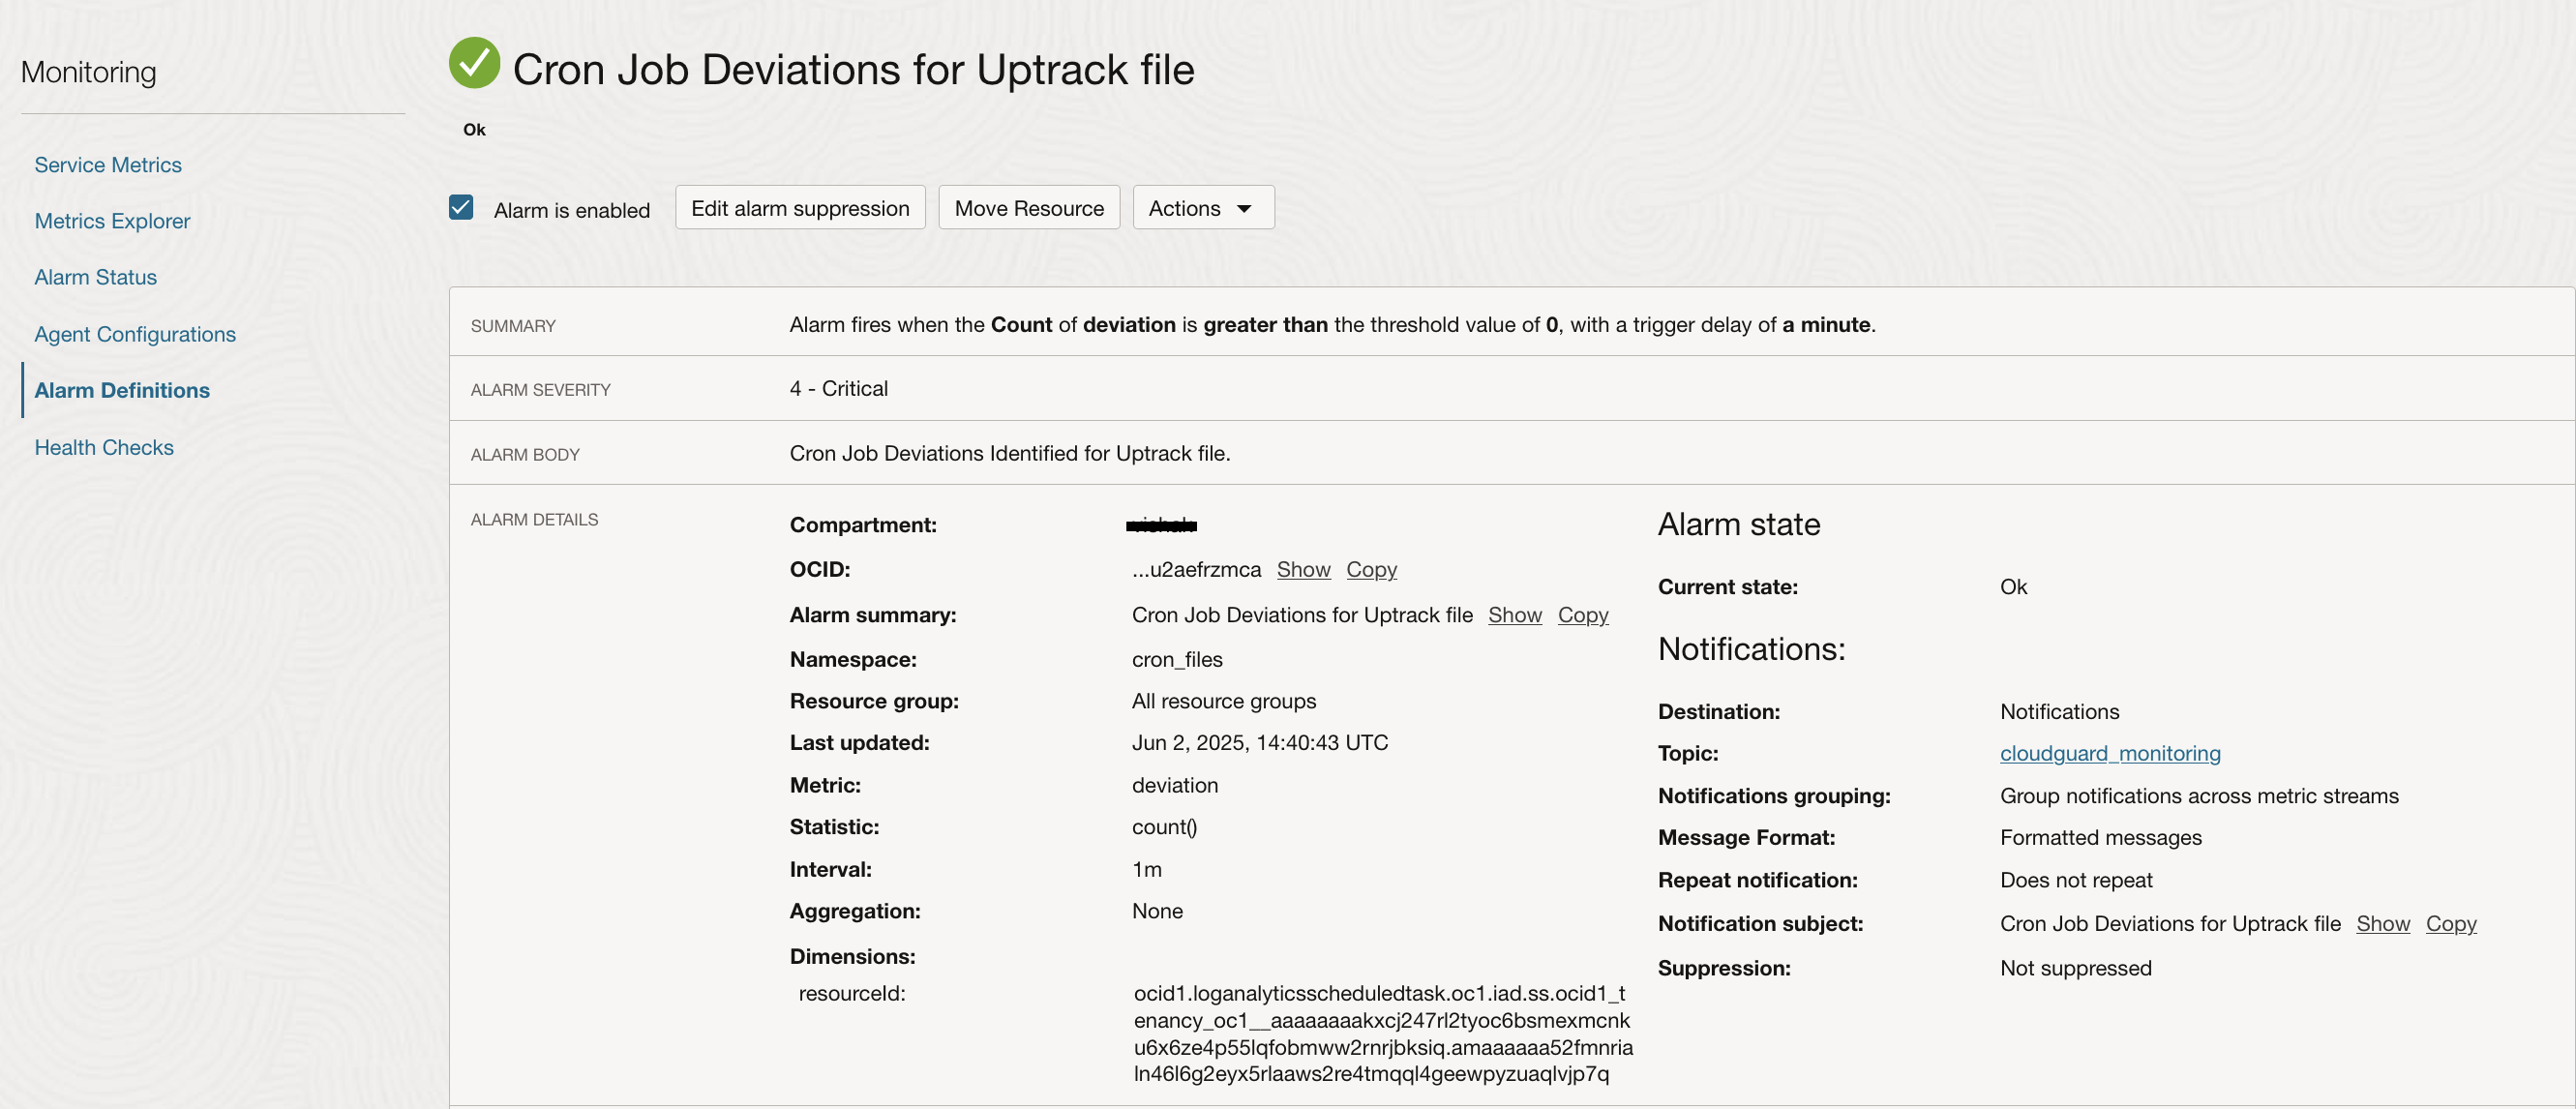Open Health Checks from sidebar
2576x1109 pixels.
[104, 447]
